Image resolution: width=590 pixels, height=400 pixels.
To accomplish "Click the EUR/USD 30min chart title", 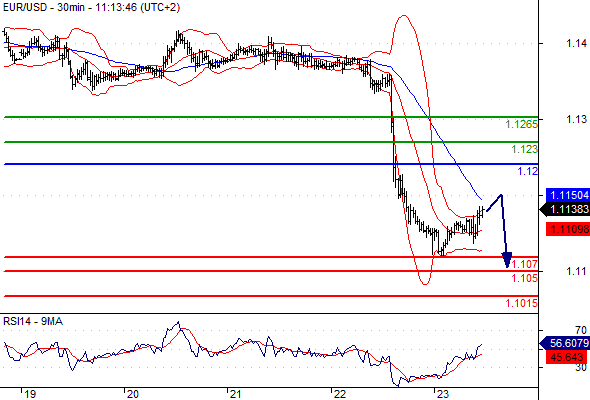I will pyautogui.click(x=91, y=7).
